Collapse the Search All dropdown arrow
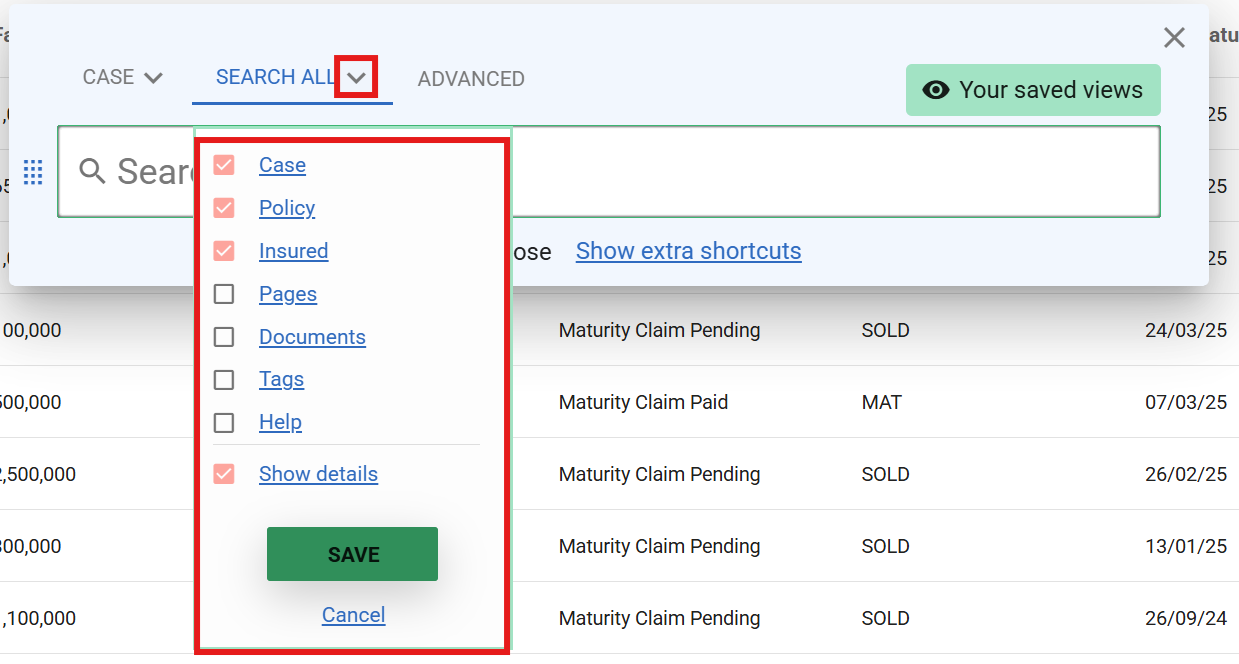Image resolution: width=1239 pixels, height=664 pixels. [x=356, y=78]
